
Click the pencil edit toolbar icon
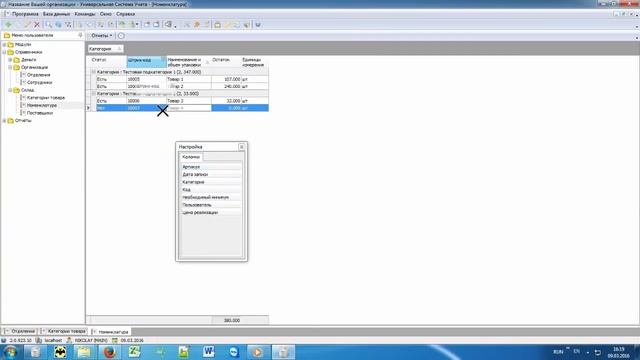27,24
